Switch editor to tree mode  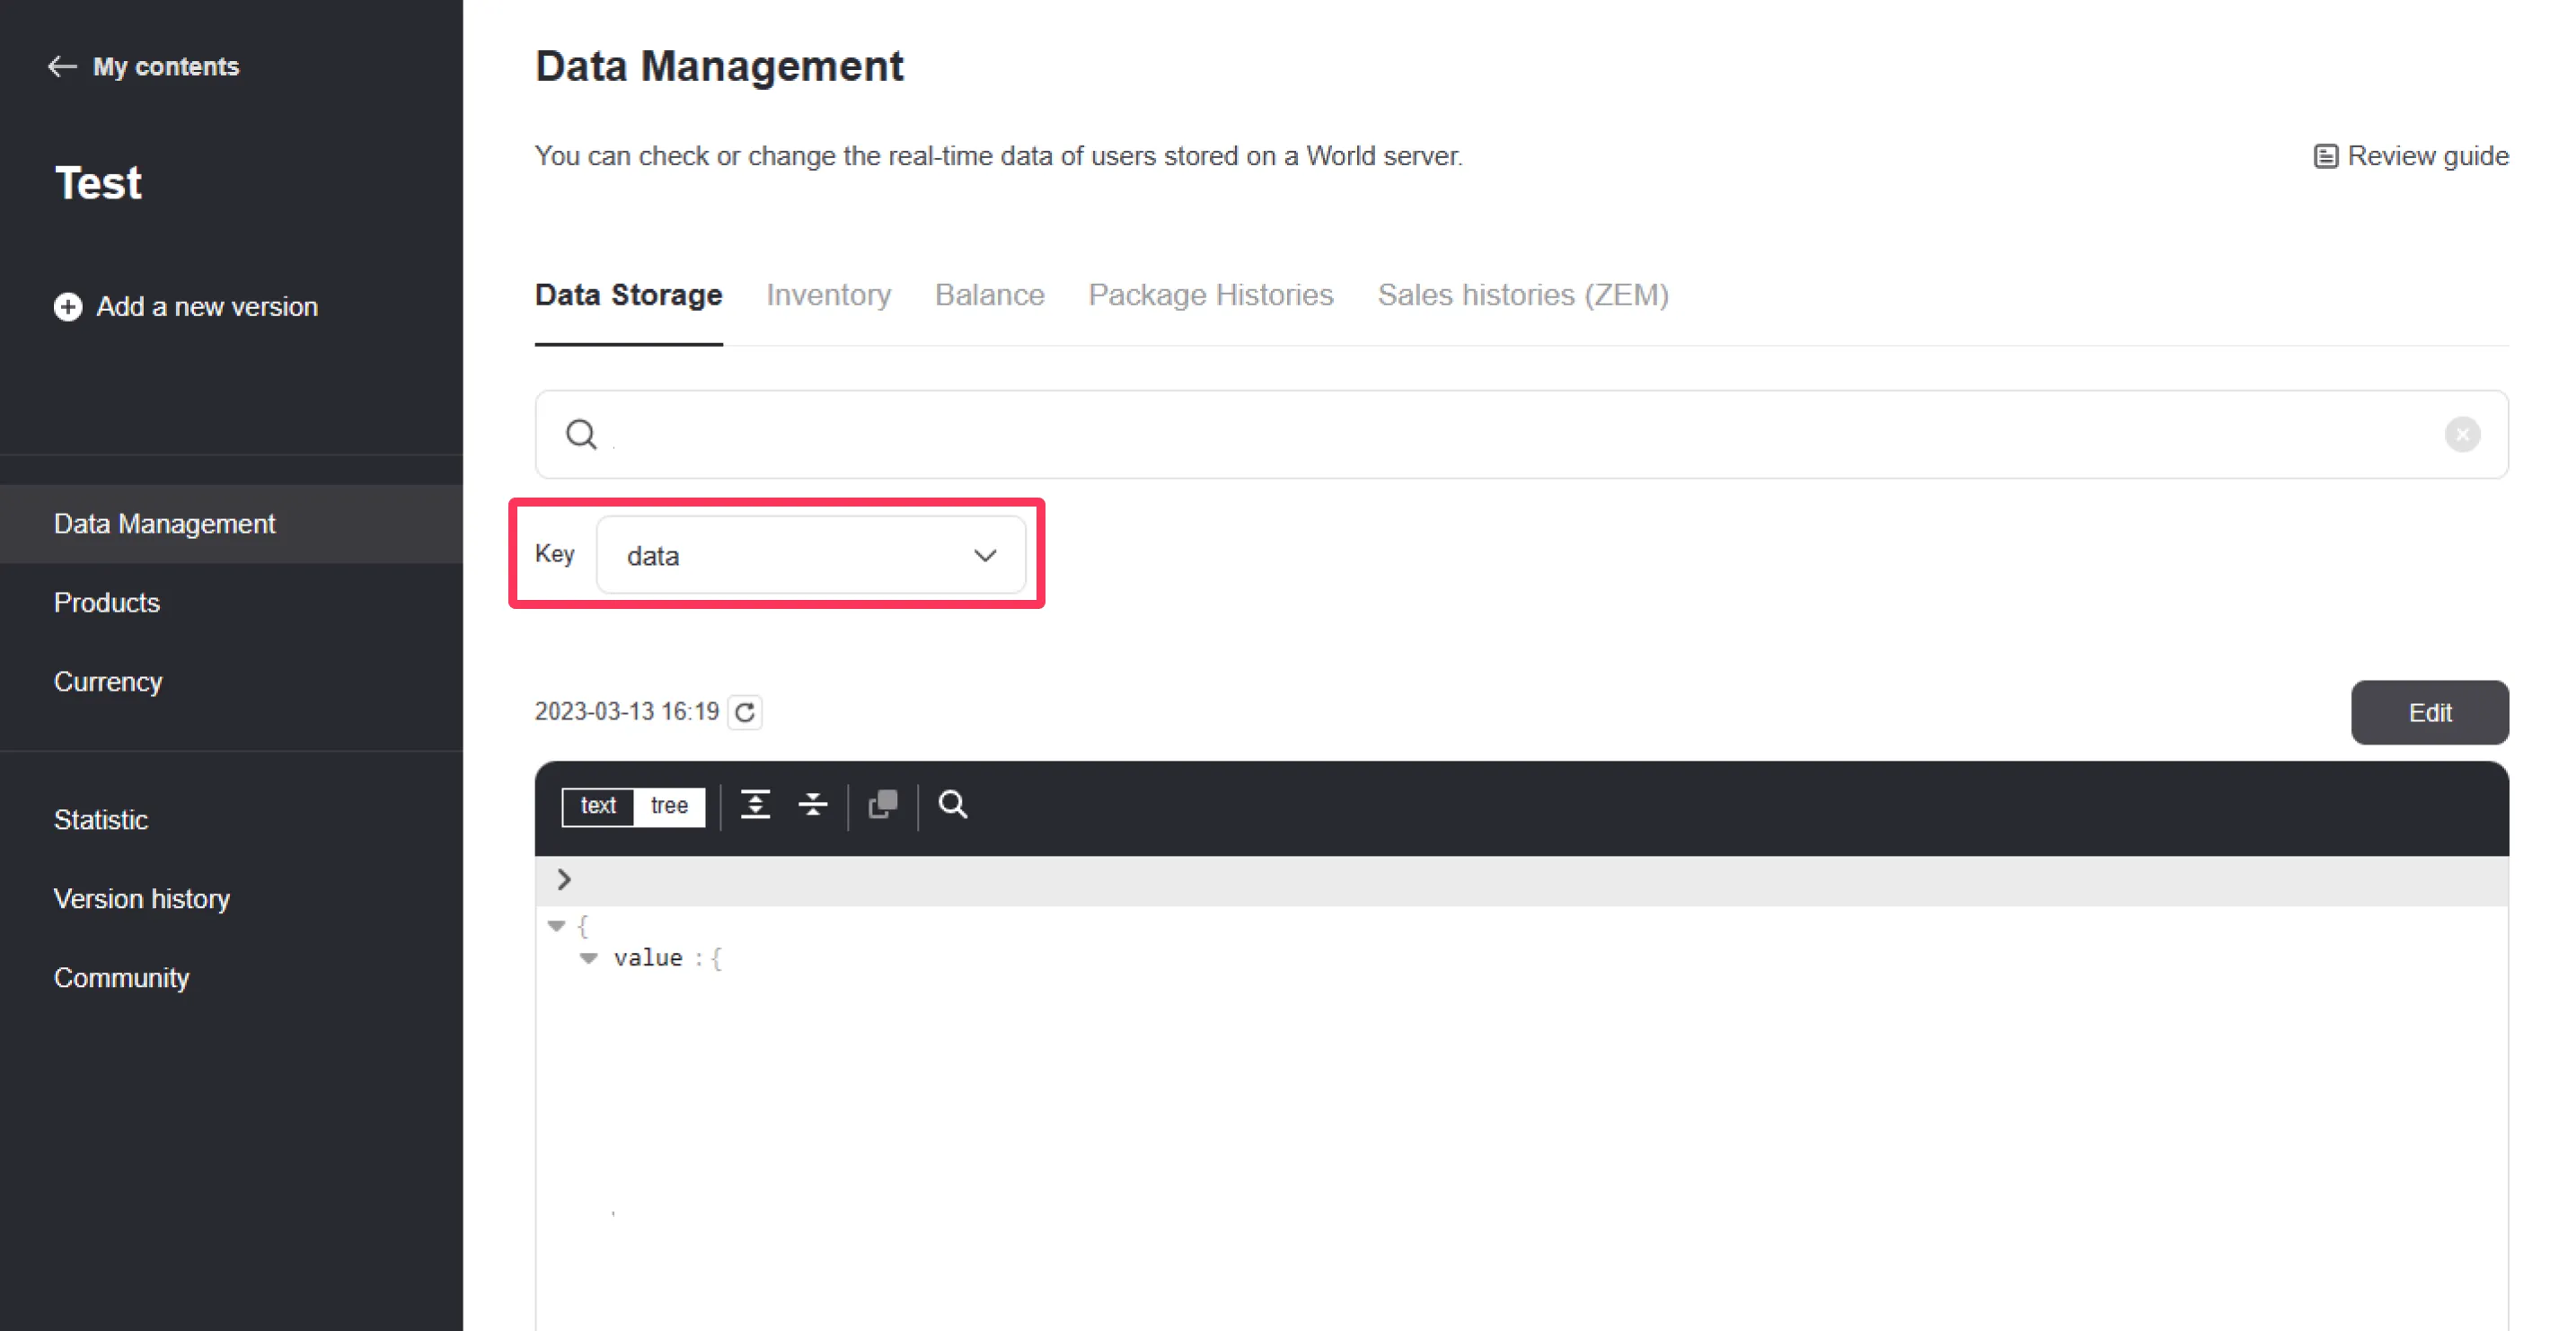(x=669, y=806)
